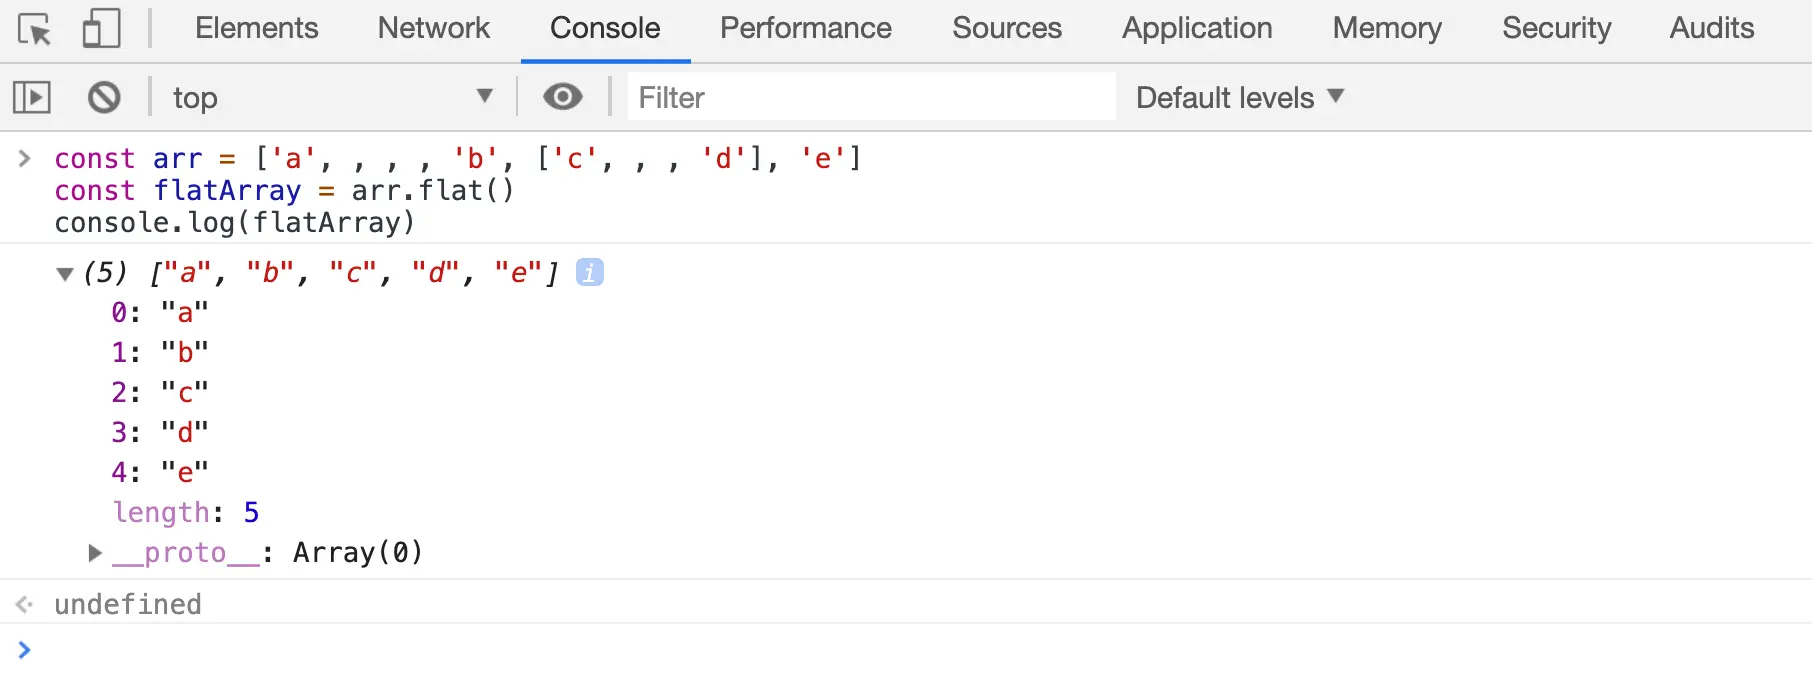Show the console sidebar panel
This screenshot has width=1812, height=686.
pyautogui.click(x=32, y=97)
